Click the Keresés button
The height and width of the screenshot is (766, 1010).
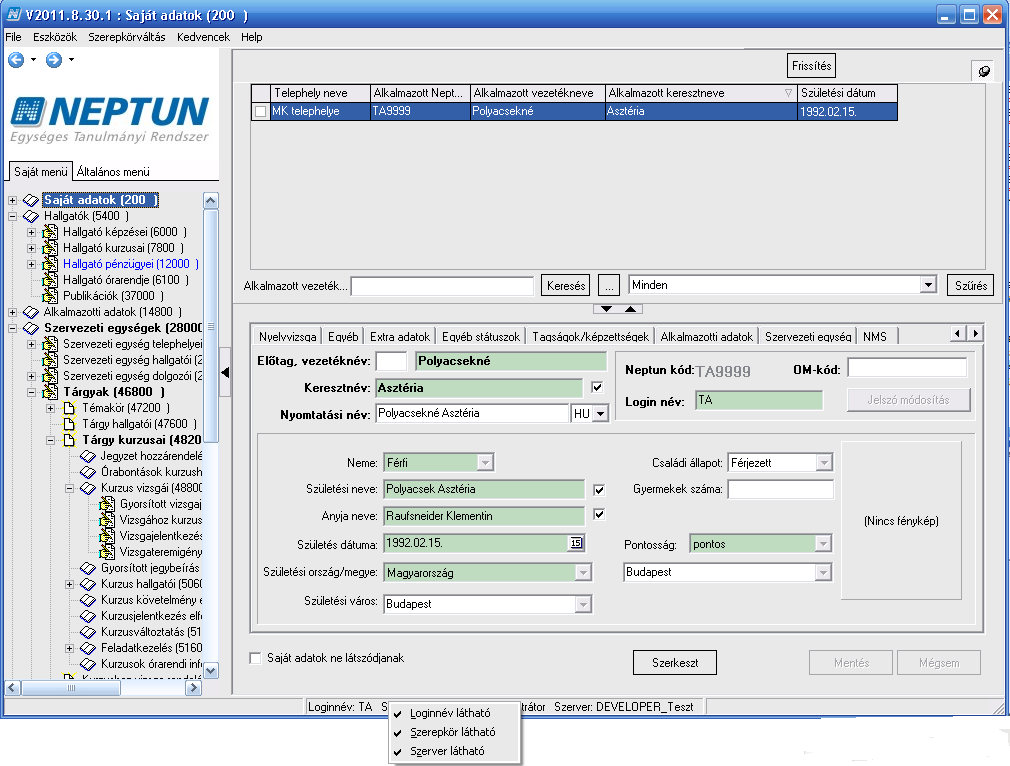click(566, 285)
